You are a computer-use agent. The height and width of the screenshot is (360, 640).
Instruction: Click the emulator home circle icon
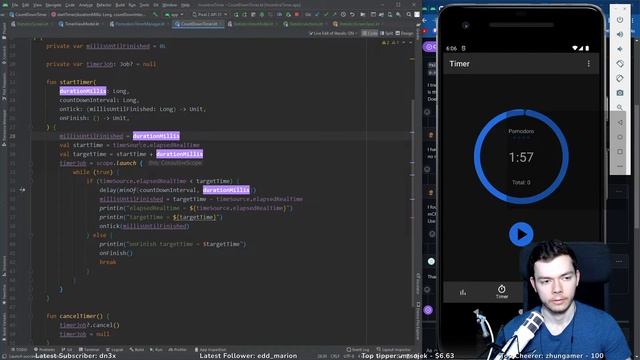620,137
